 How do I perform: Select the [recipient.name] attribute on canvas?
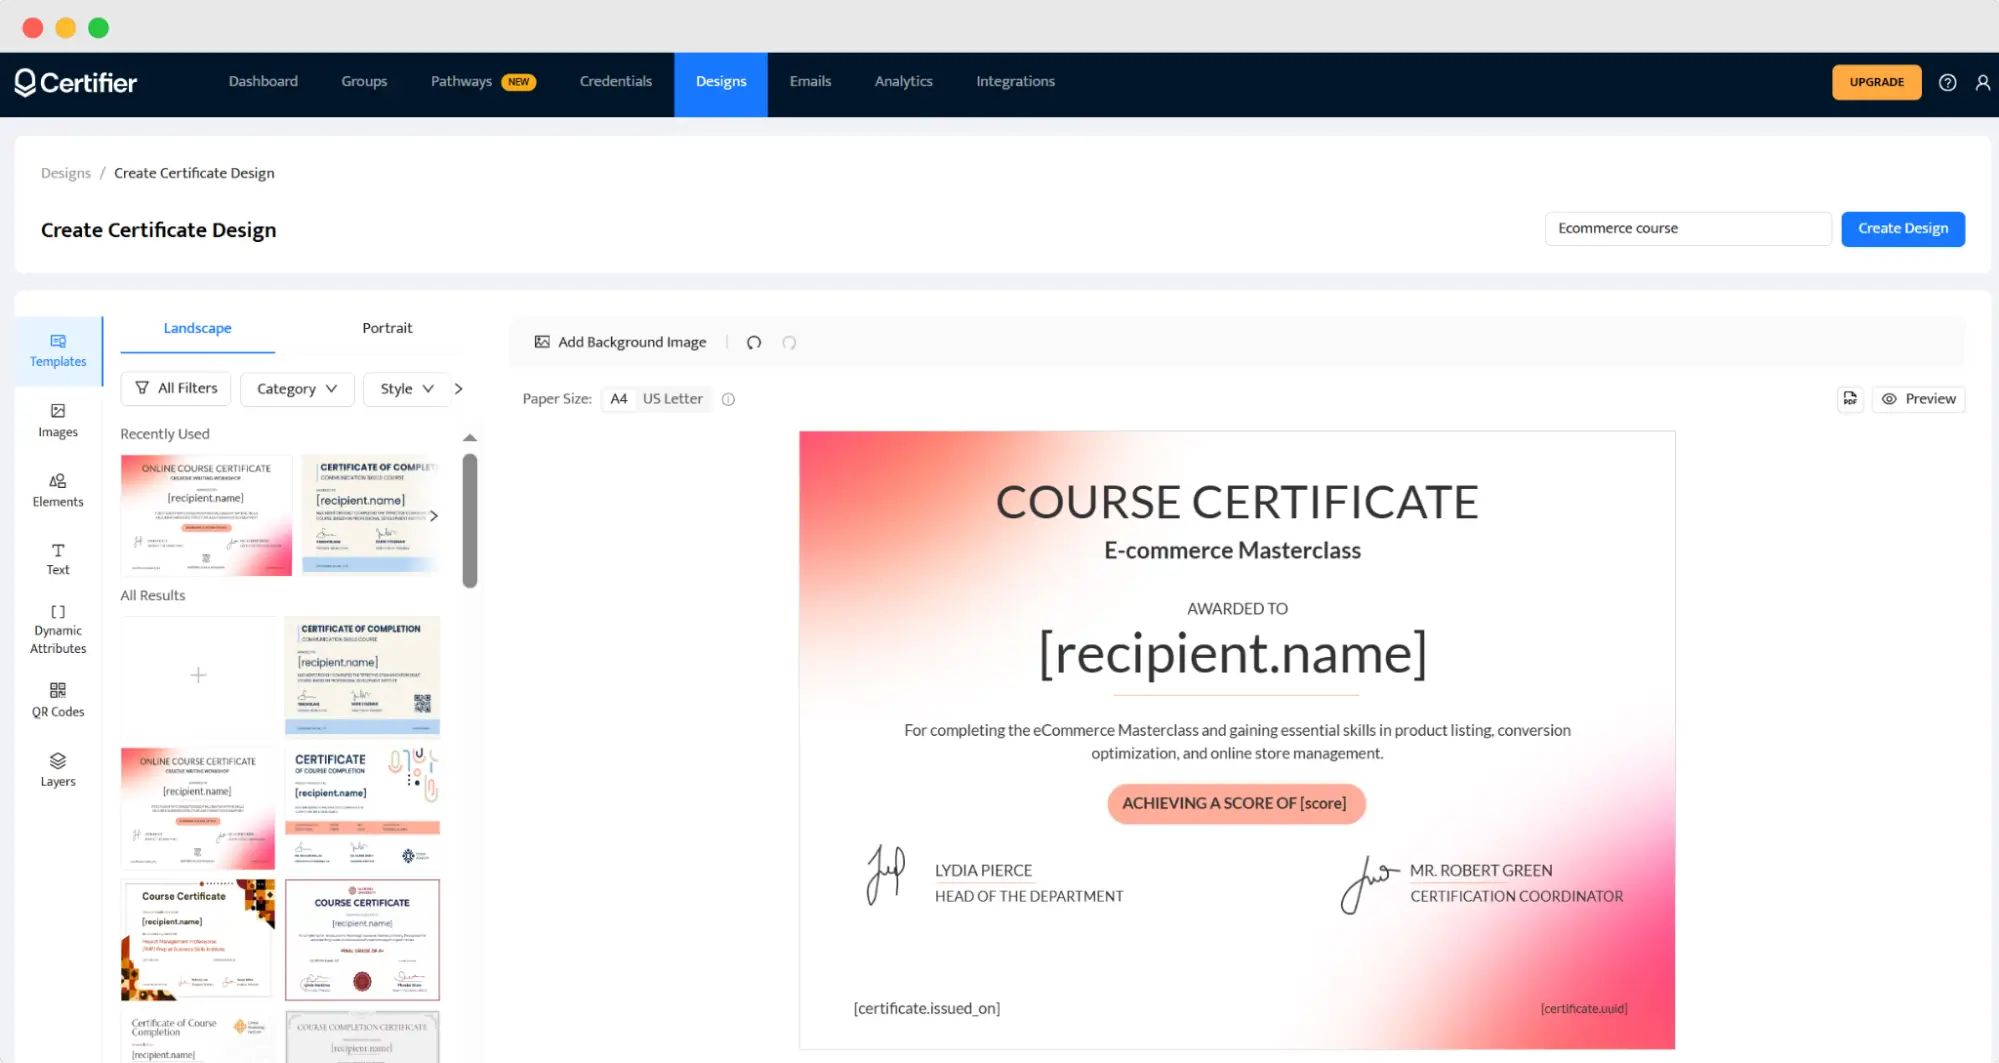coord(1233,654)
